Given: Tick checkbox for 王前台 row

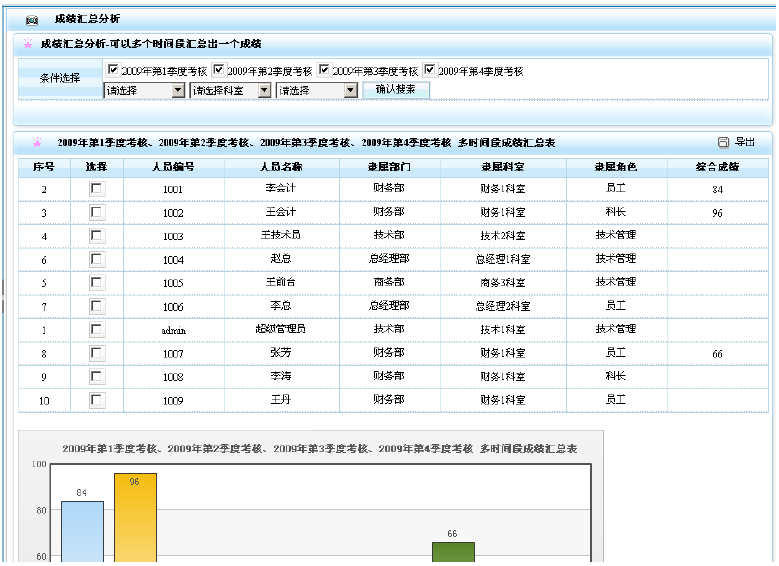Looking at the screenshot, I should (96, 283).
